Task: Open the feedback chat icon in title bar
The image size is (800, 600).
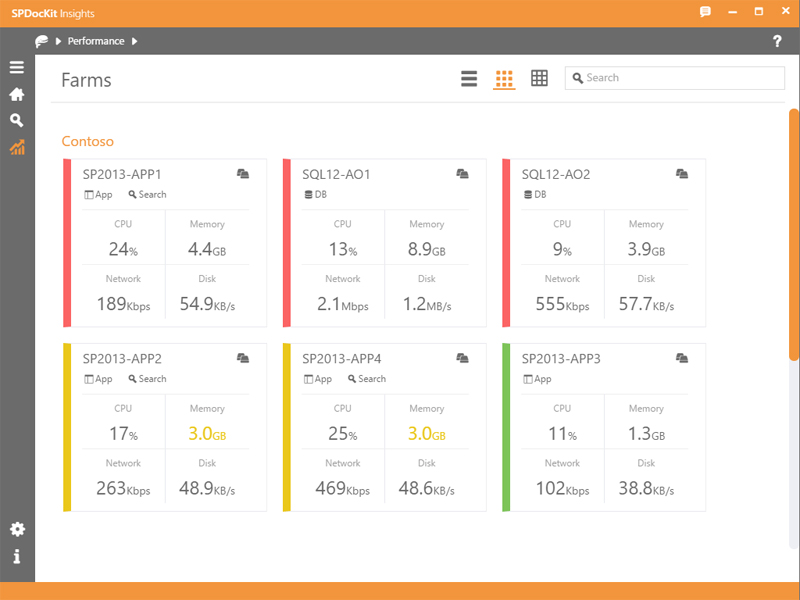Action: 705,12
